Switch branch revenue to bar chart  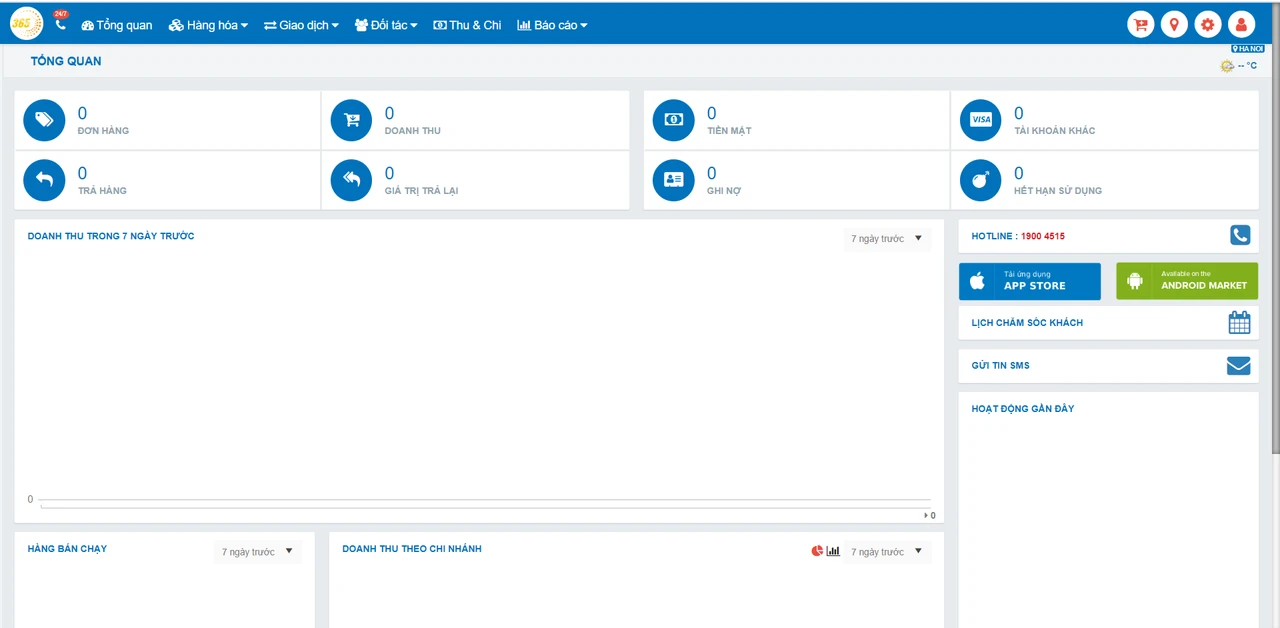click(x=833, y=551)
